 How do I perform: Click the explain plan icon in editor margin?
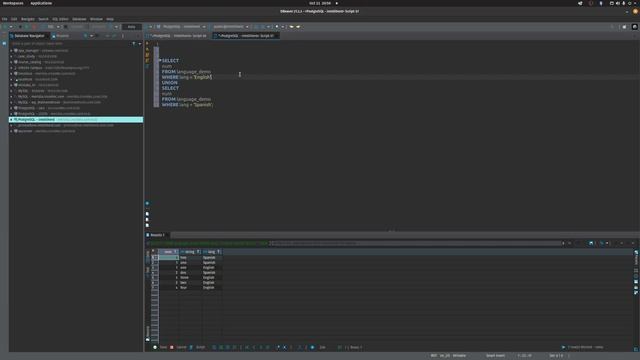[147, 66]
